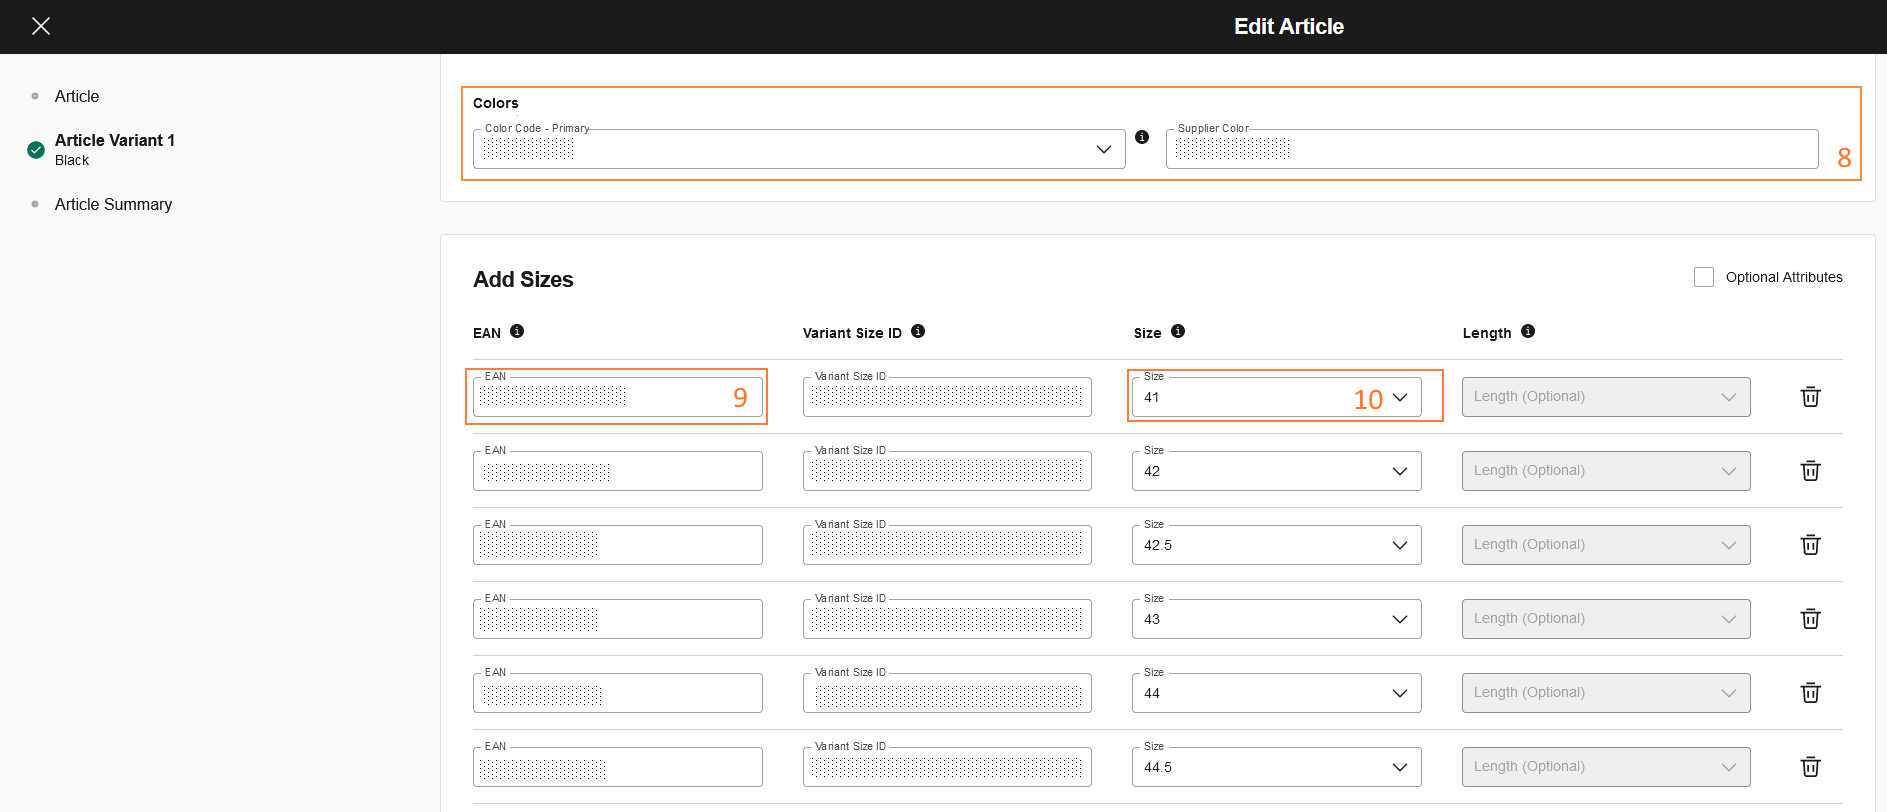Click info icon beside Variant Size ID header

[918, 332]
